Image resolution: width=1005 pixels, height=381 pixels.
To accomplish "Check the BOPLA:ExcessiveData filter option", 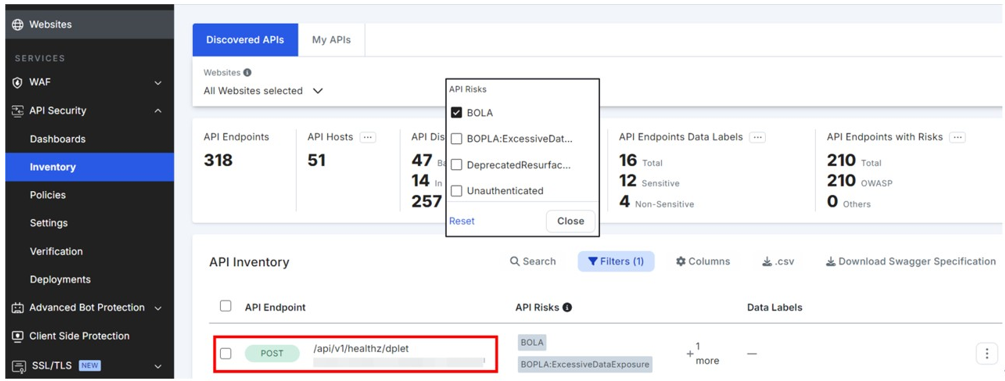I will pos(457,139).
